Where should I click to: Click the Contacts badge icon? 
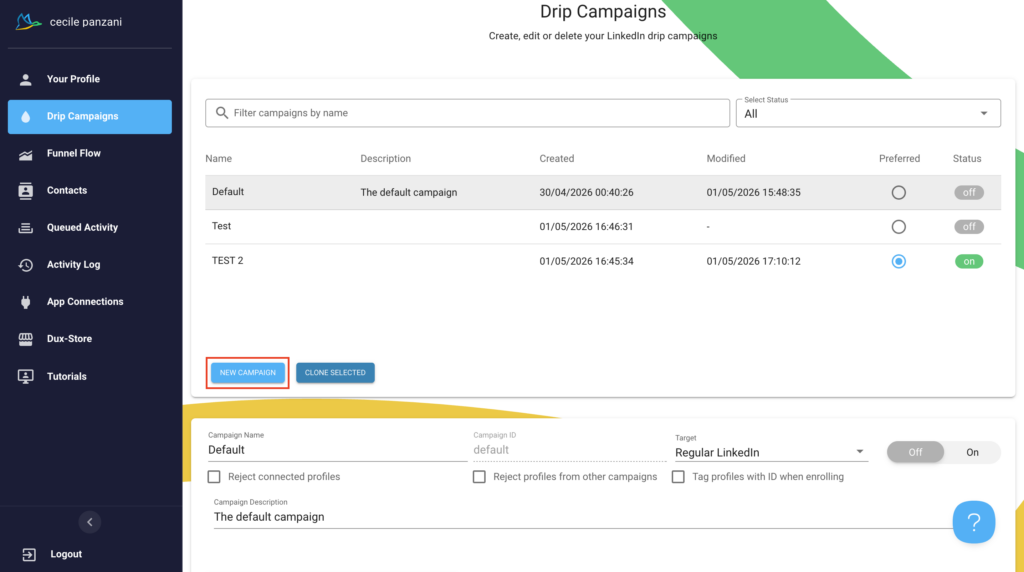pos(25,191)
